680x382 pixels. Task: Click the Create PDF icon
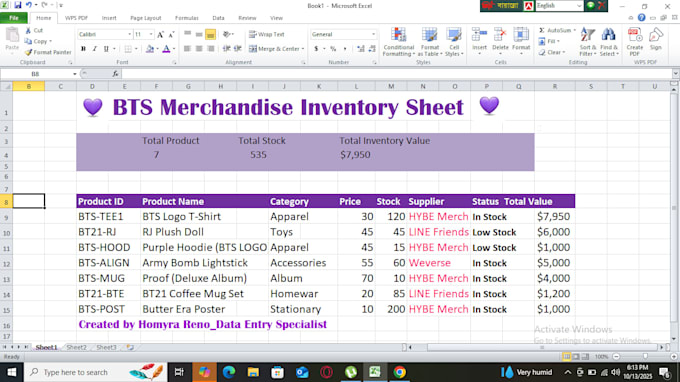coord(634,42)
